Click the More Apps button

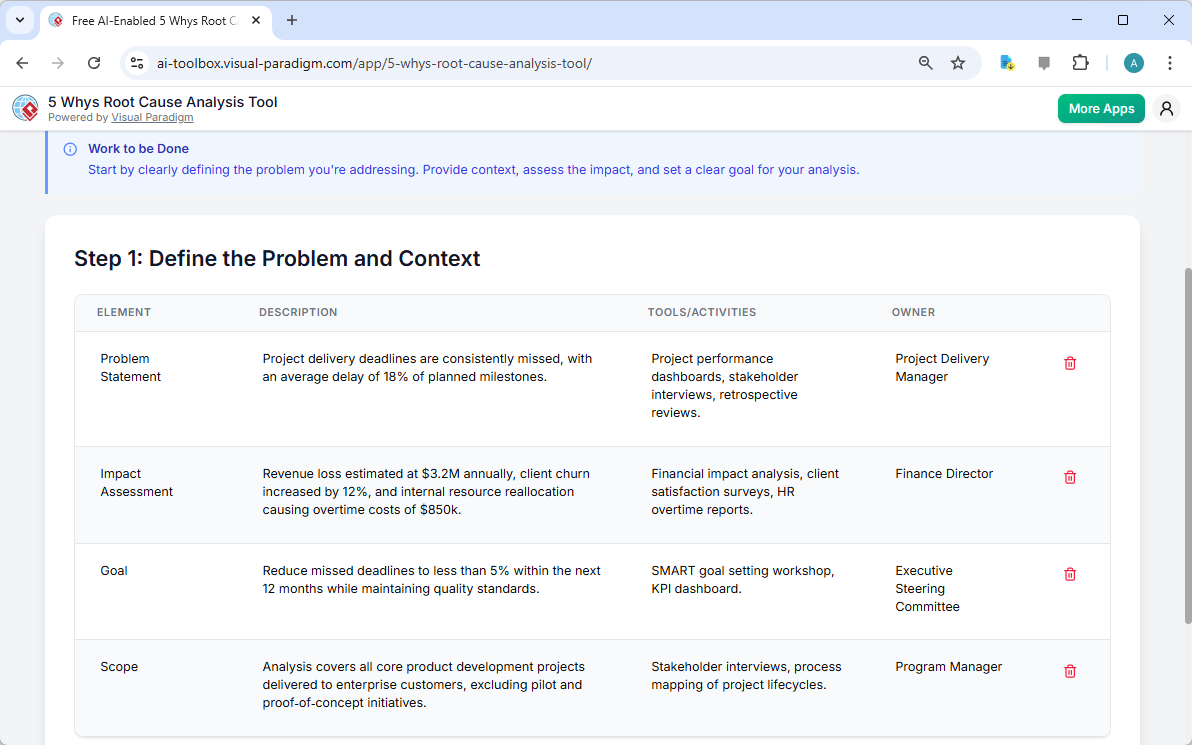tap(1101, 108)
